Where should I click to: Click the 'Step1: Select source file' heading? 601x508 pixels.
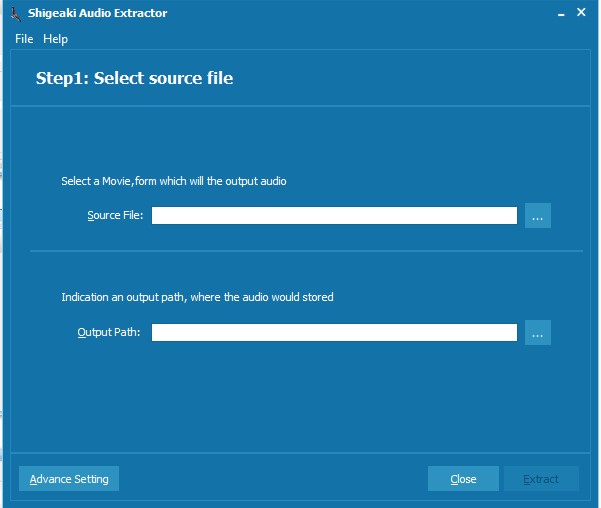point(135,78)
